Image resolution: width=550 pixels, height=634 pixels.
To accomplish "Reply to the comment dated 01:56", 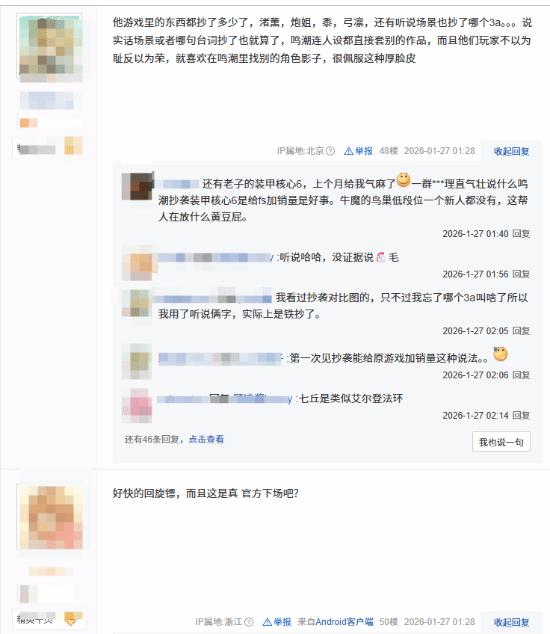I will pyautogui.click(x=521, y=274).
